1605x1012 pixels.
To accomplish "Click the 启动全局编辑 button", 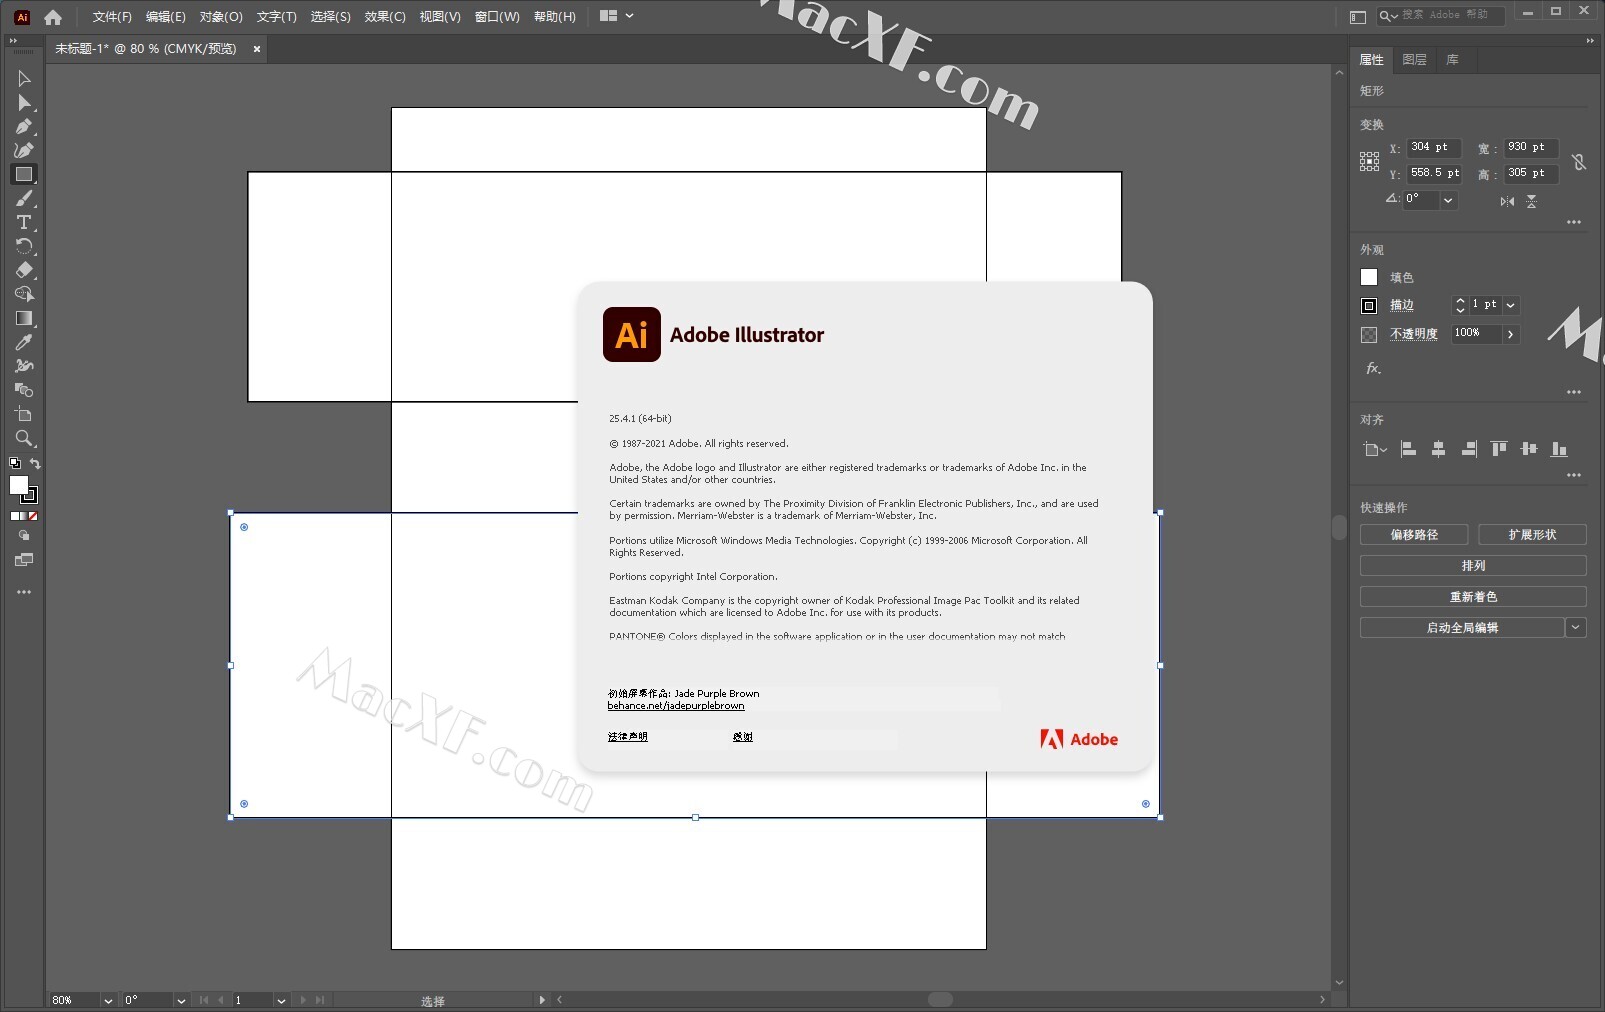I will point(1462,628).
